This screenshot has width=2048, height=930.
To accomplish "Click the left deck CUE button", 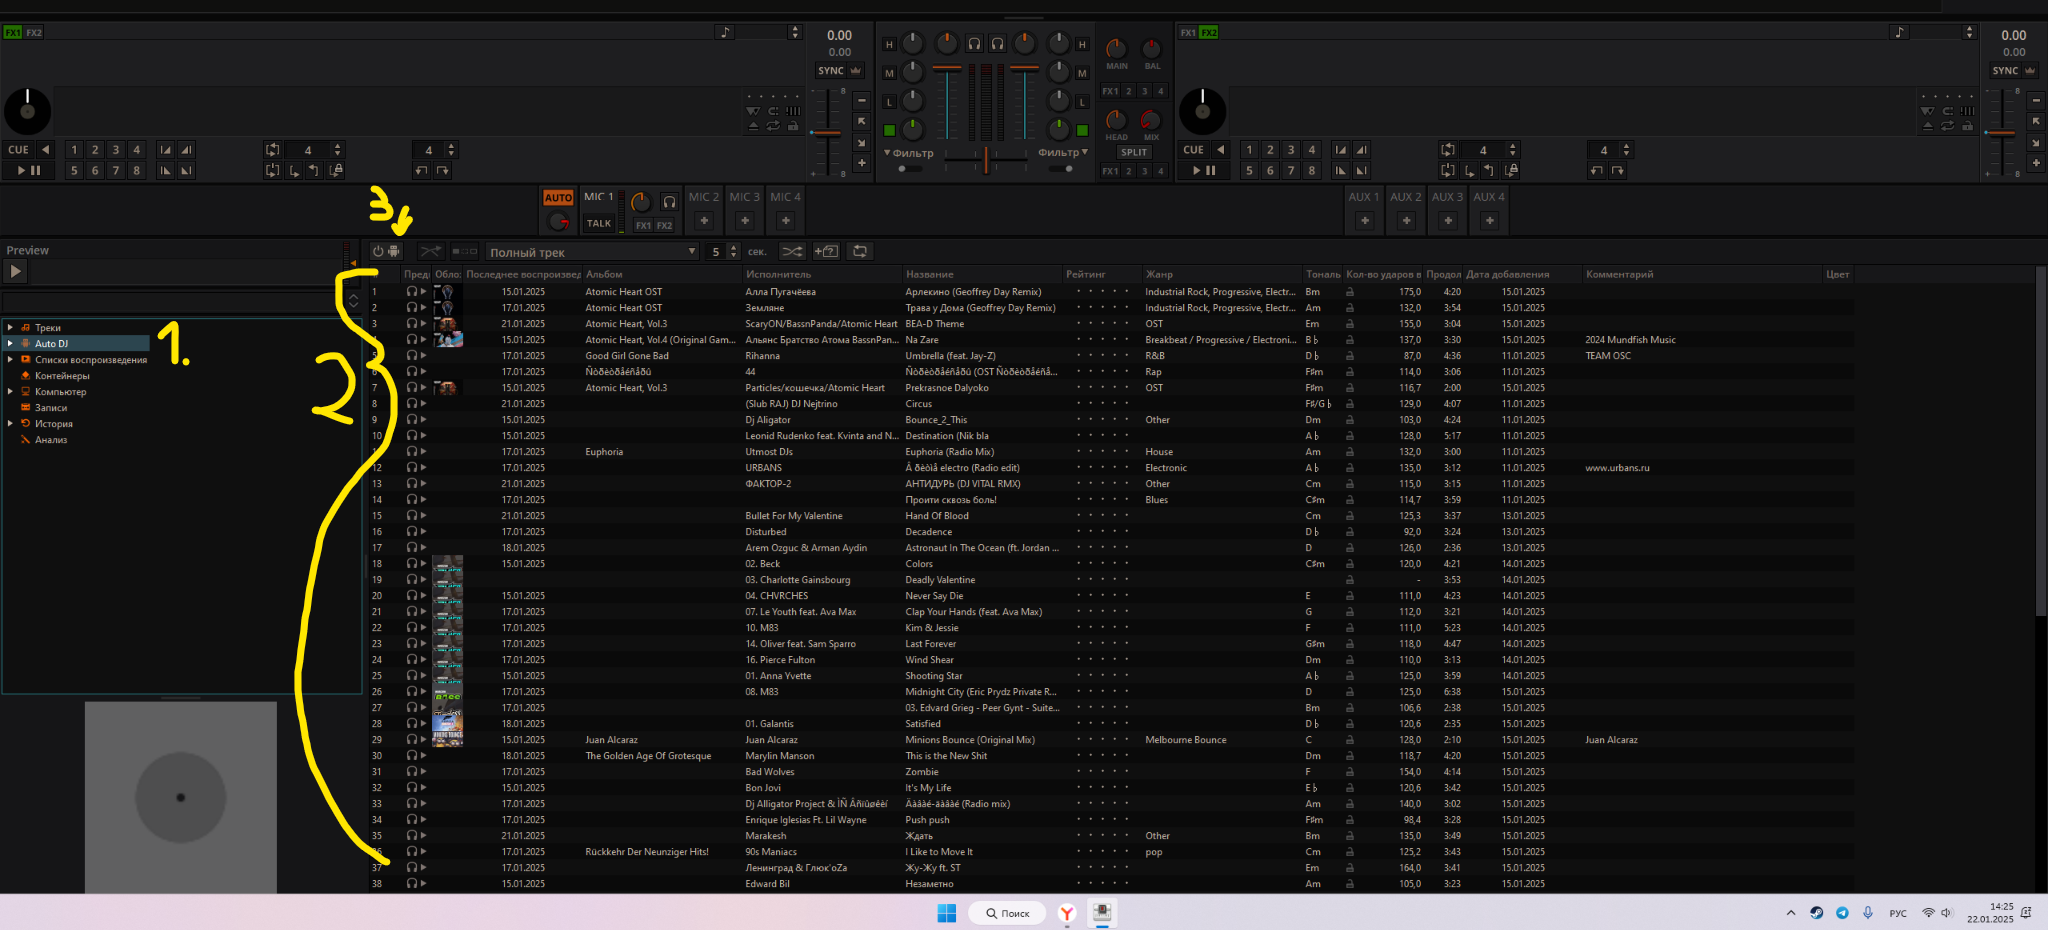I will click(18, 150).
